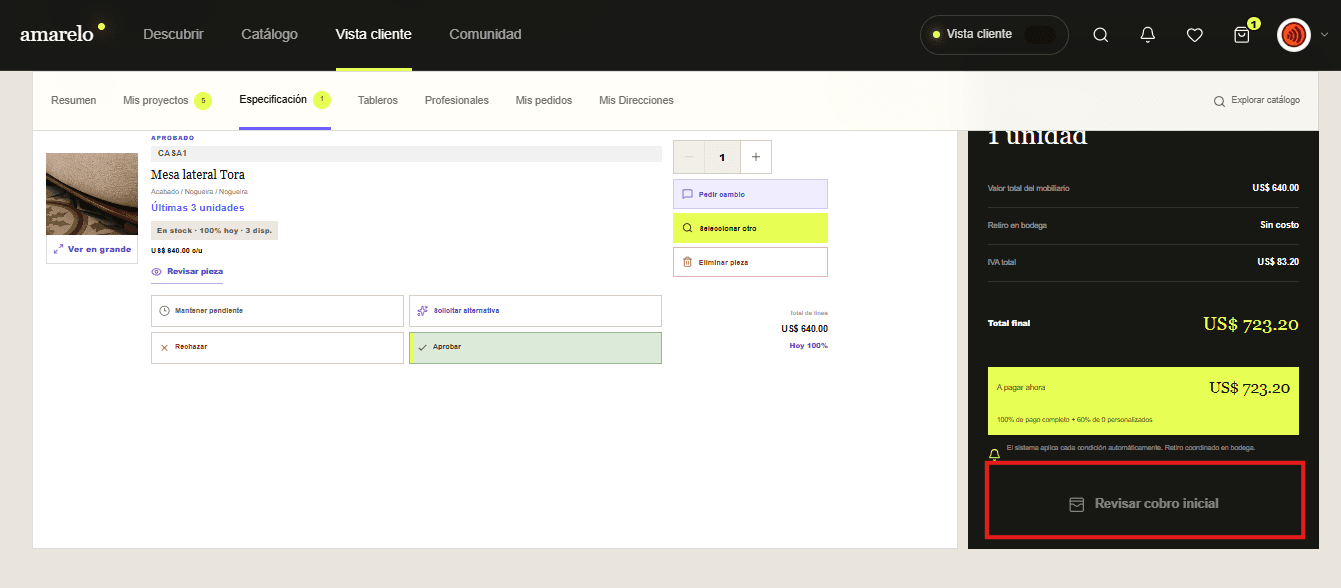
Task: Switch to the Tableros tab
Action: point(378,100)
